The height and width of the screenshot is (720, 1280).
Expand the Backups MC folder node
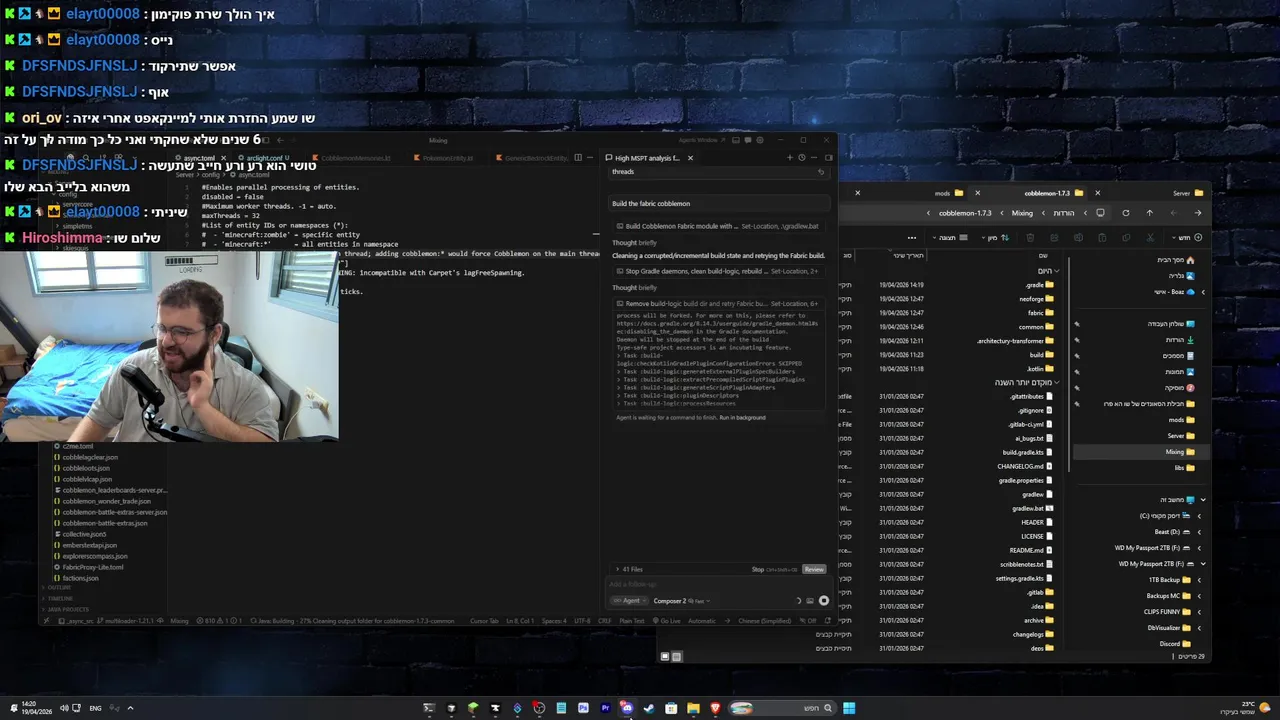click(x=1199, y=596)
